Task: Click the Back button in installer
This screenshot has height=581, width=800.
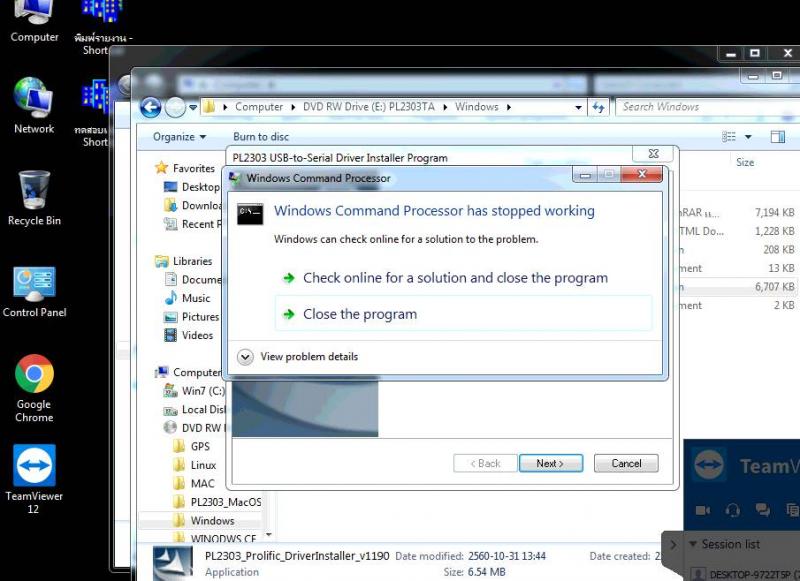Action: click(485, 464)
